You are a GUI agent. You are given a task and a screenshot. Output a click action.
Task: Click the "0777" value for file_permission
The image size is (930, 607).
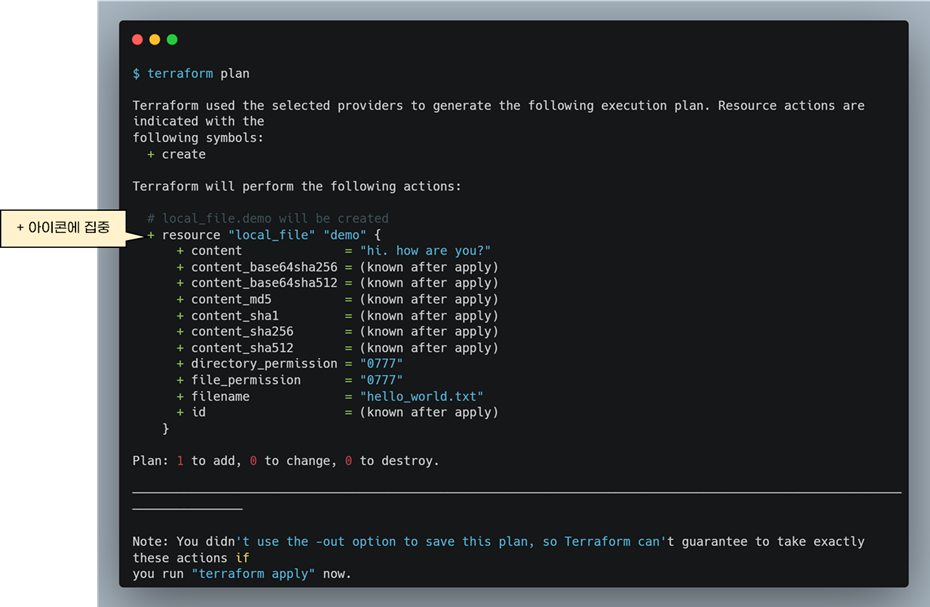pyautogui.click(x=381, y=380)
